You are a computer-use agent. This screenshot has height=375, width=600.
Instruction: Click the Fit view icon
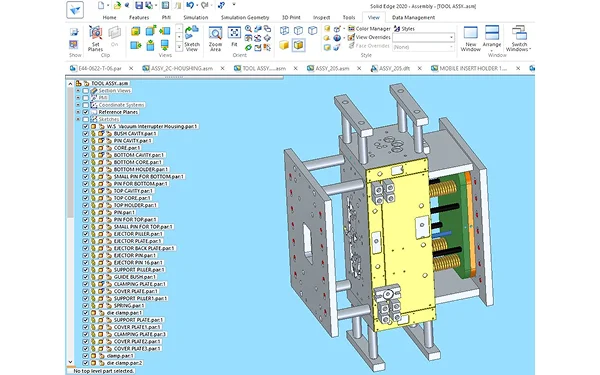(234, 37)
